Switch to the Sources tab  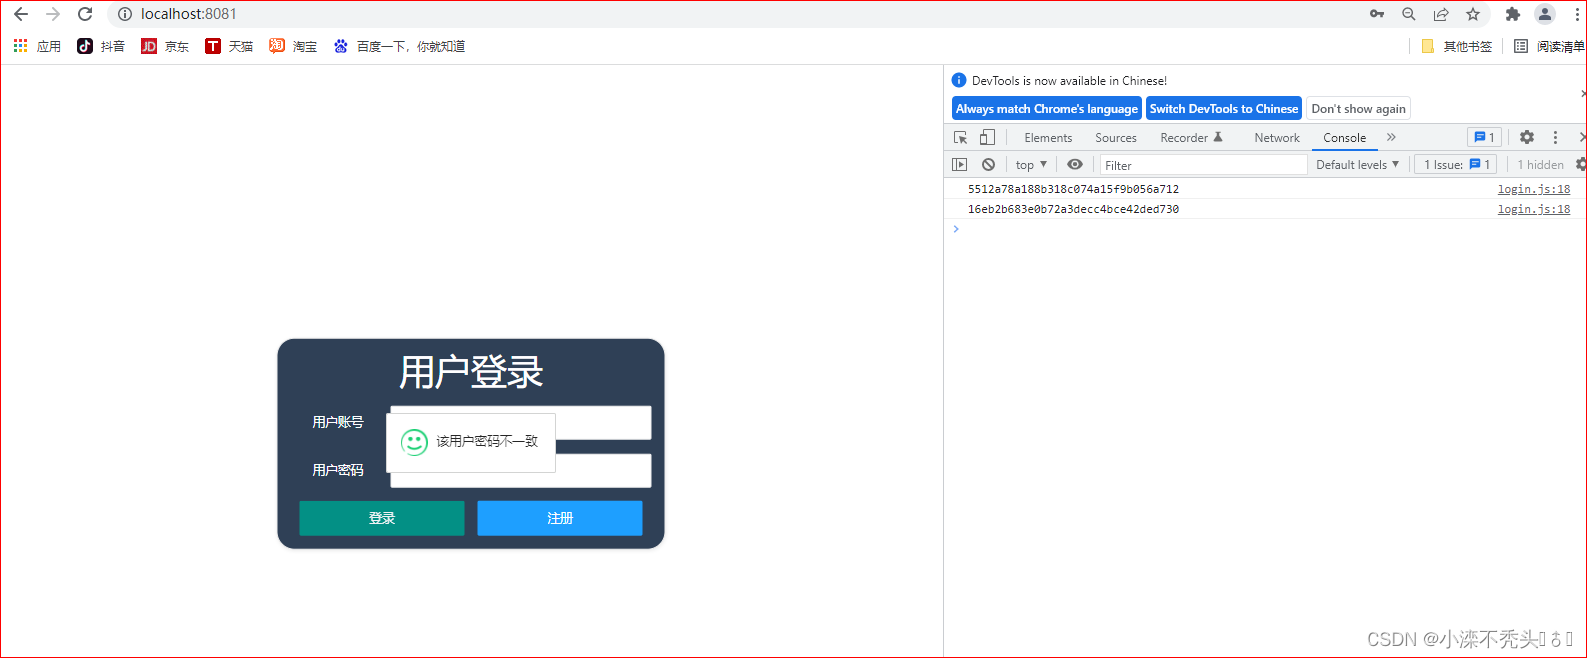(x=1116, y=138)
